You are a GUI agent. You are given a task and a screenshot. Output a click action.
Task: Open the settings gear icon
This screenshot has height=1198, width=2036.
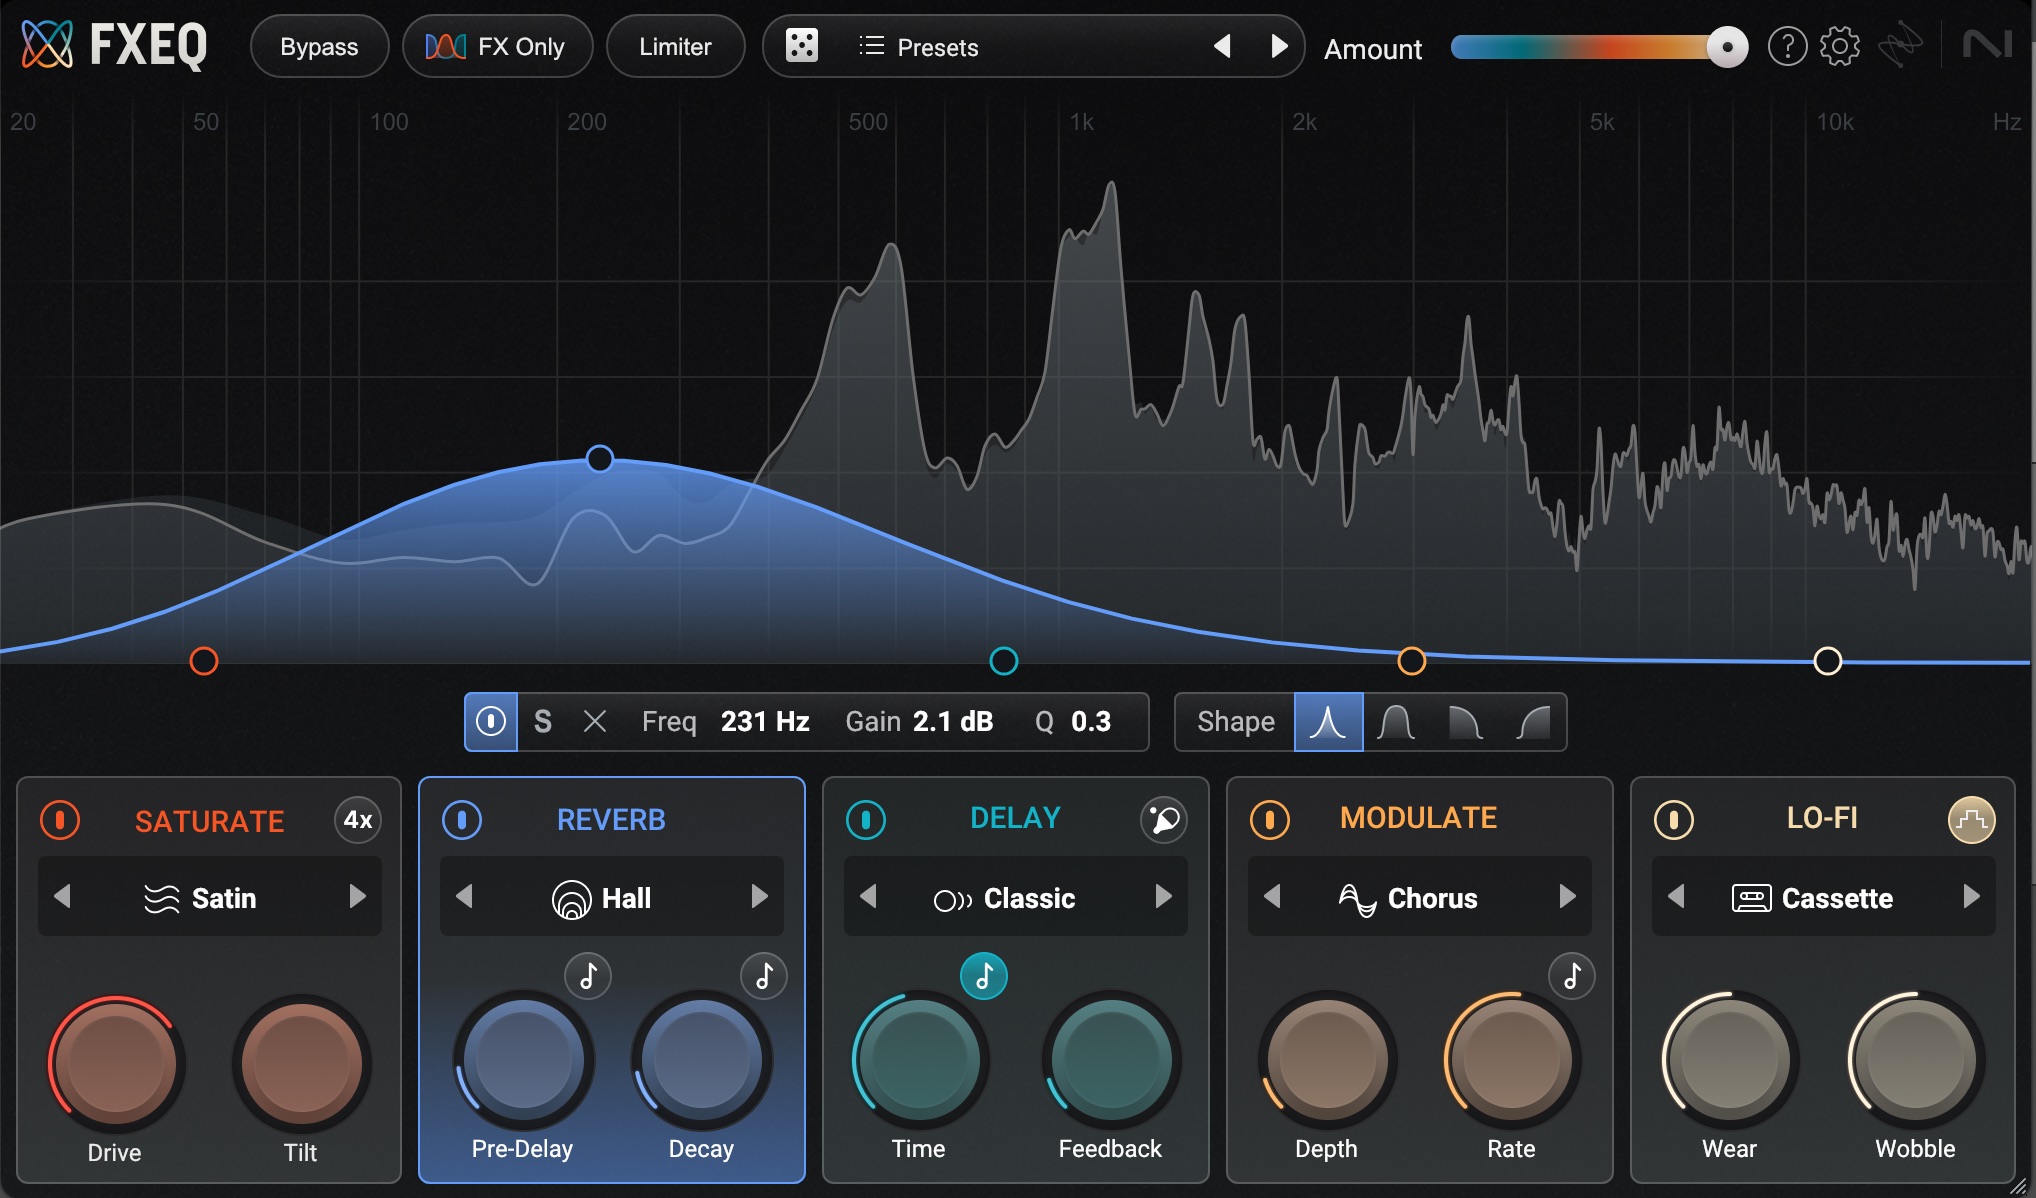1840,46
